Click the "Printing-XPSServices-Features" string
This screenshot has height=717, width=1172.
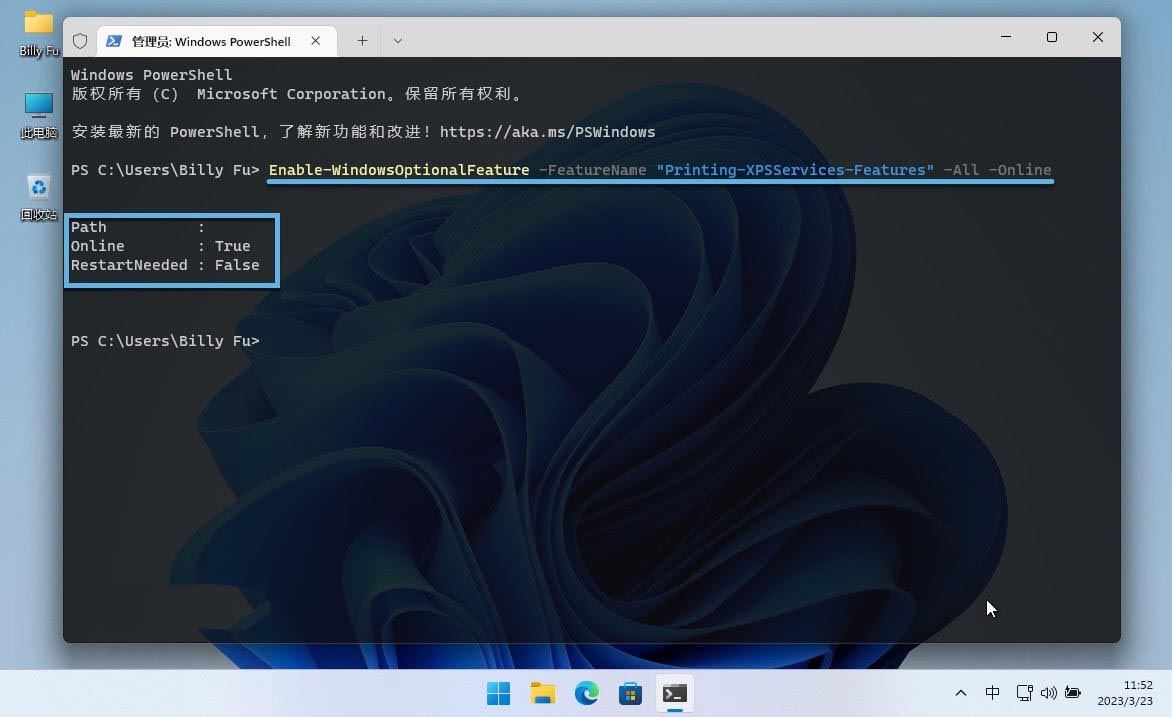coord(795,170)
